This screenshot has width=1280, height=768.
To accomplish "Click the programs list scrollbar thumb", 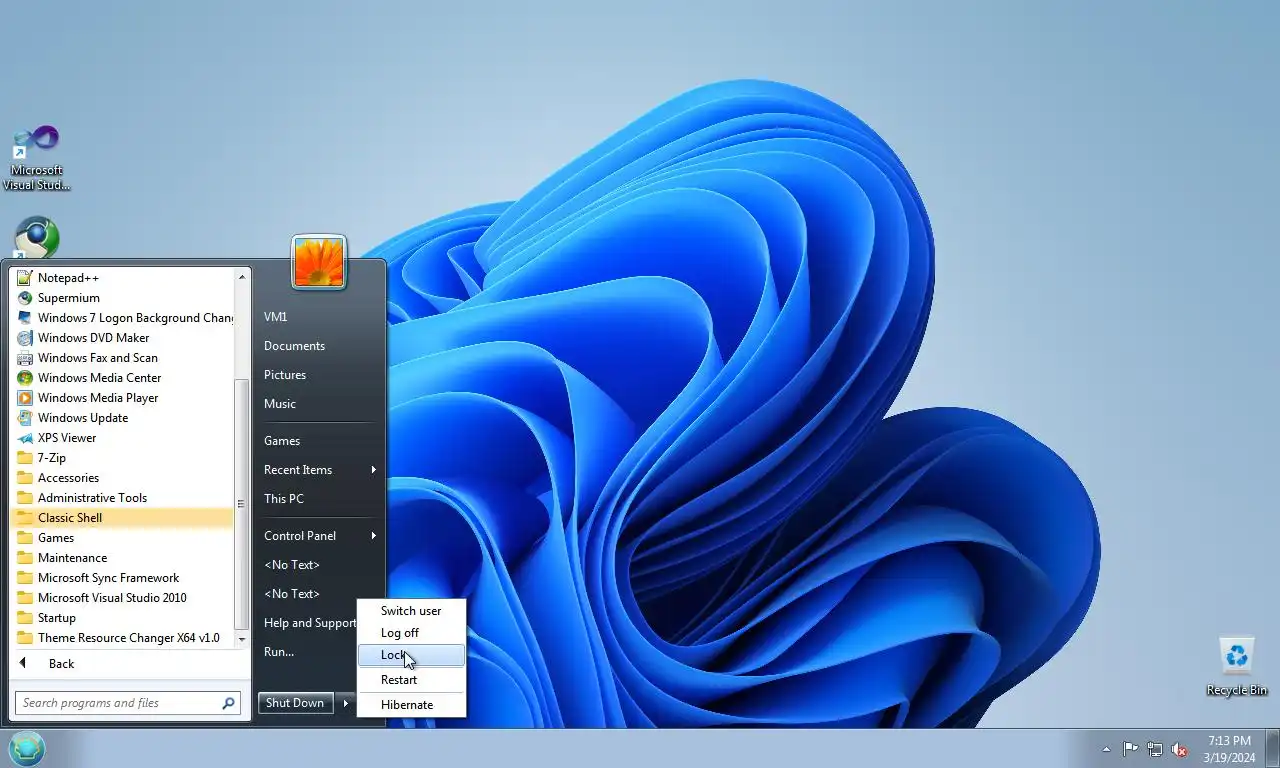I will point(241,504).
